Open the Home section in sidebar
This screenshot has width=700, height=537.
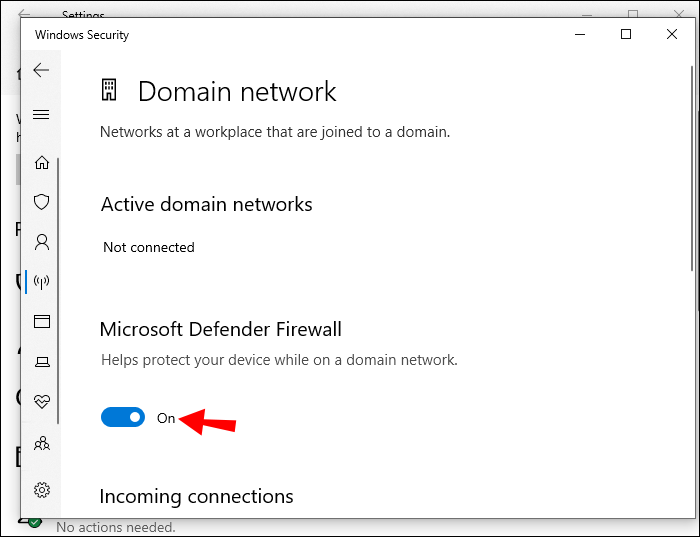click(41, 162)
